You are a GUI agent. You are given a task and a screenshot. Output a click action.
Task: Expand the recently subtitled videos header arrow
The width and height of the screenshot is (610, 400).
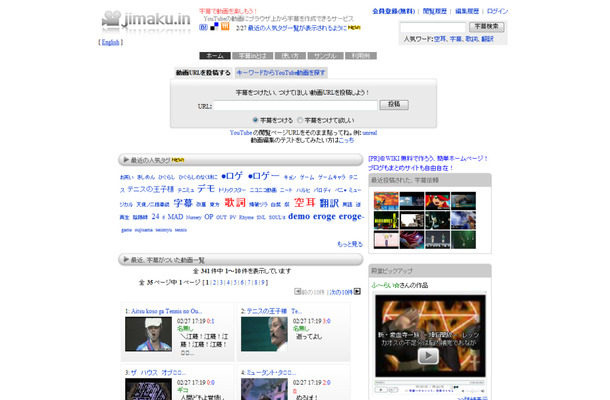[x=126, y=259]
